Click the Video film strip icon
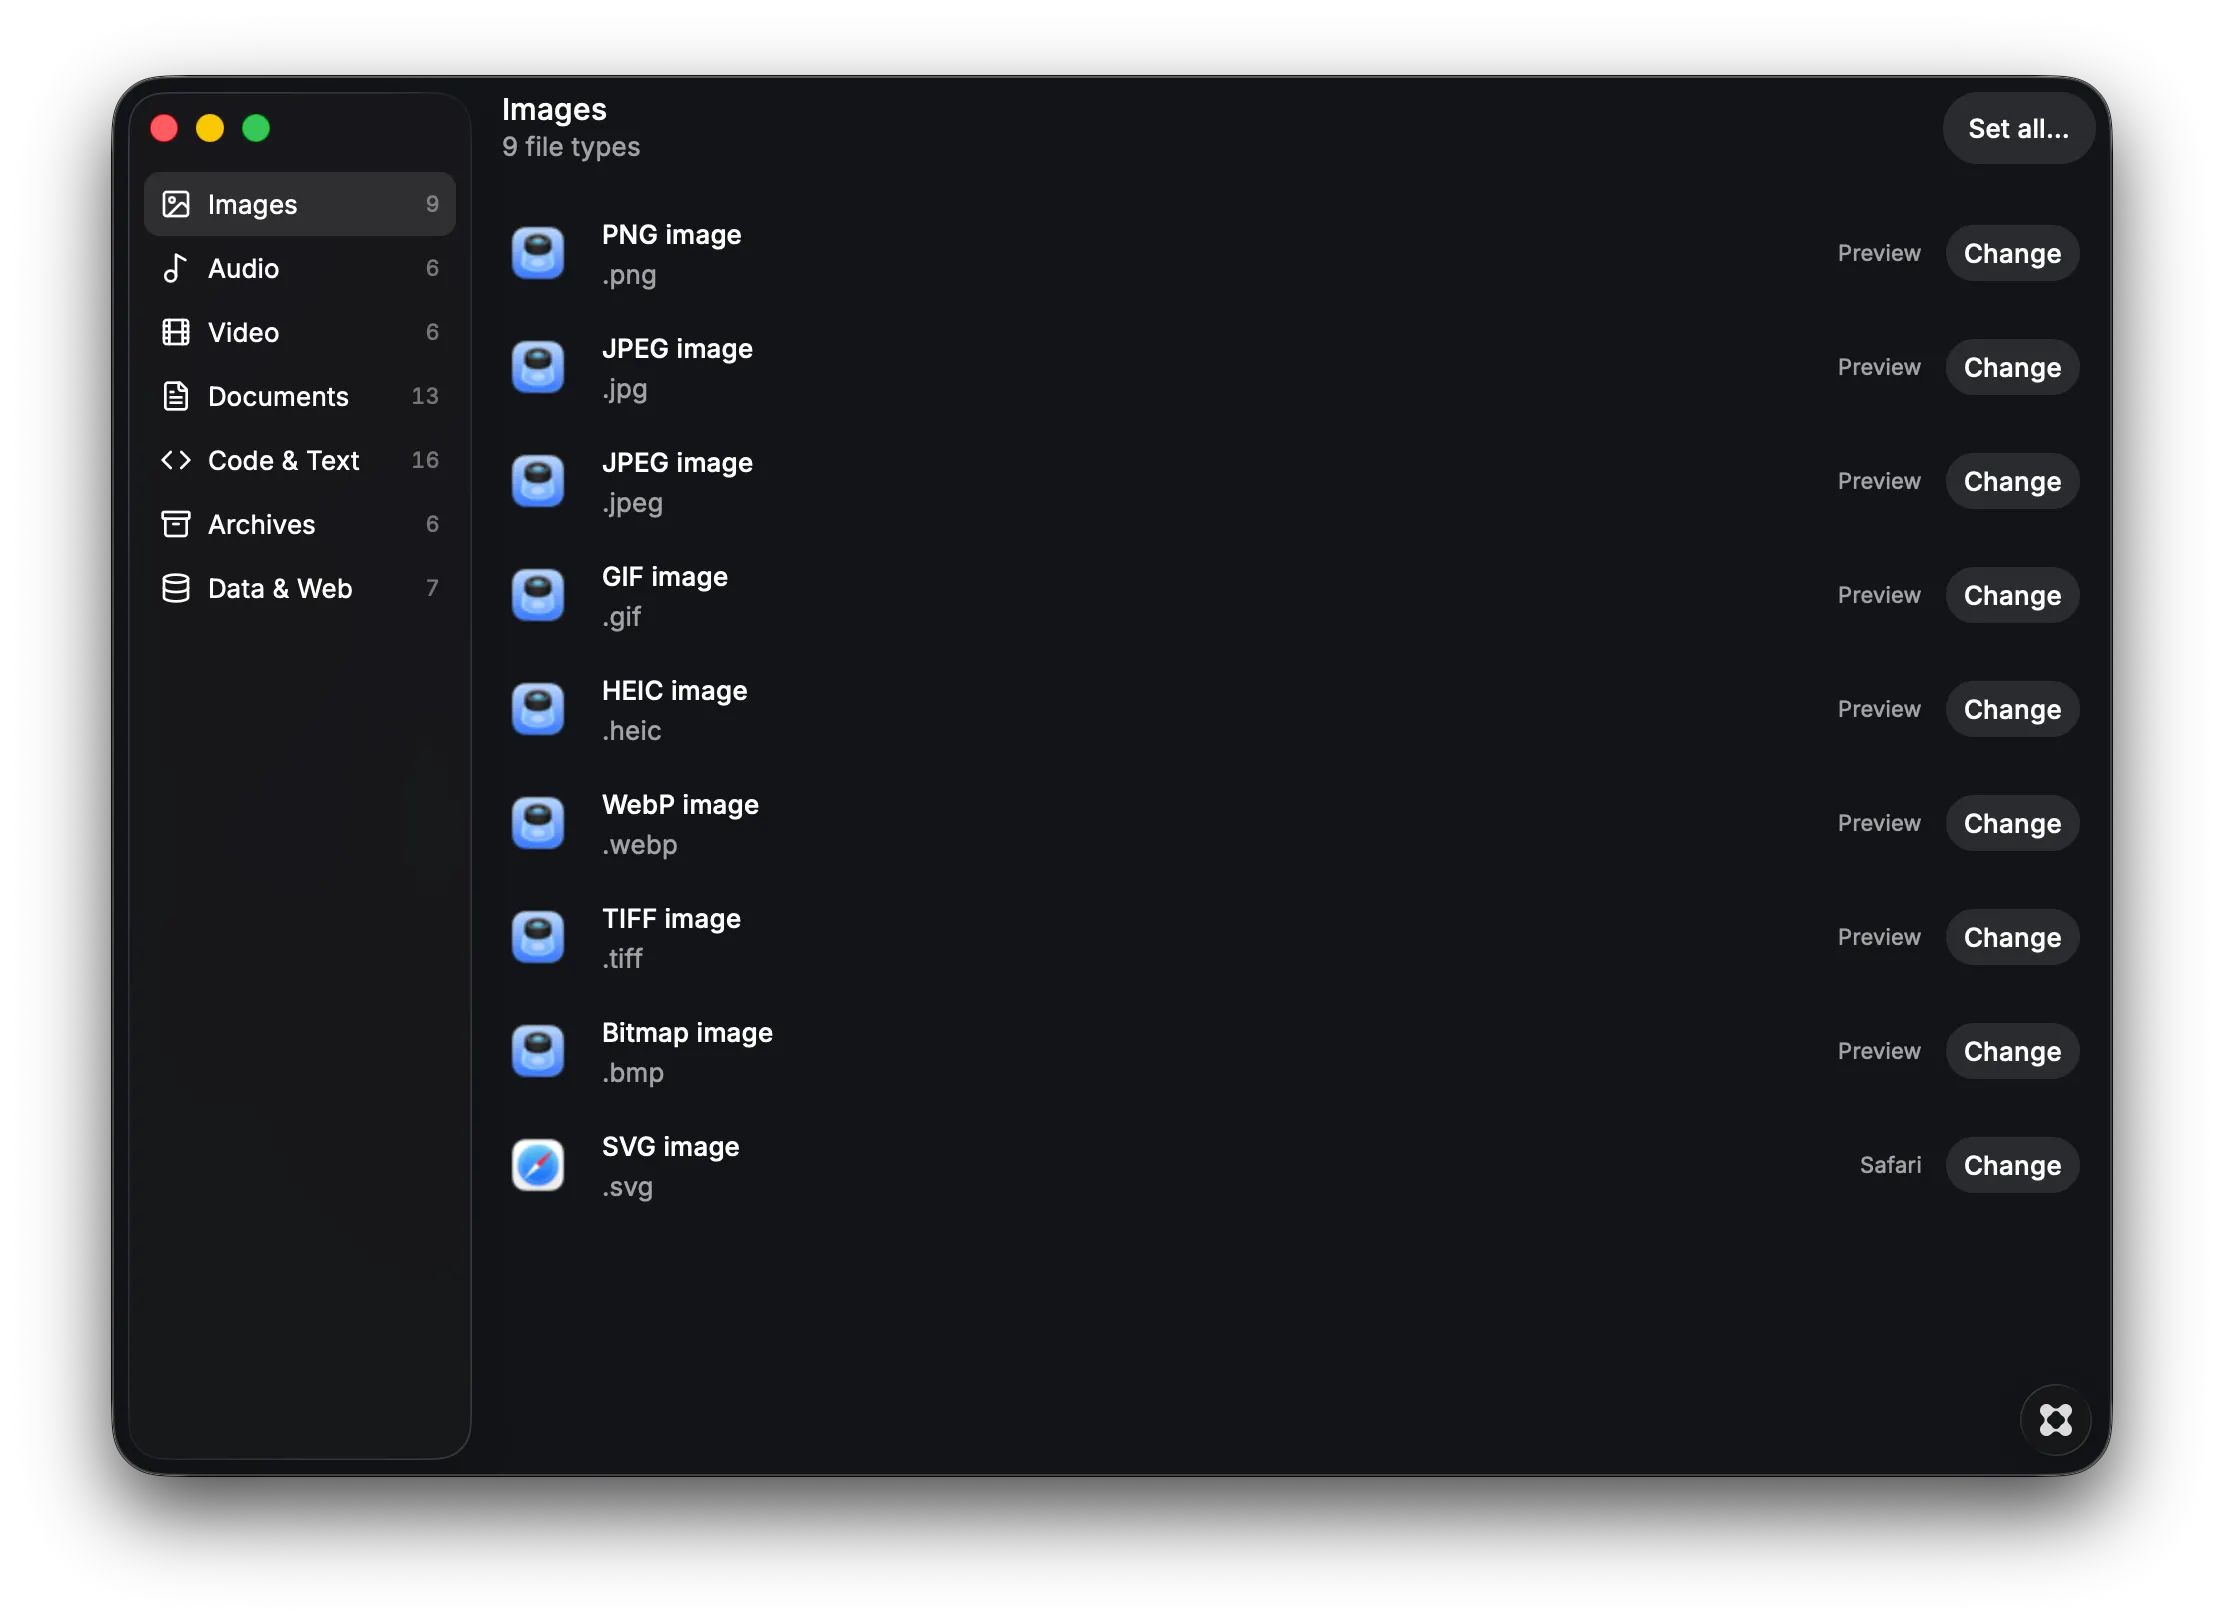Screen dimensions: 2224x1624 [176, 332]
